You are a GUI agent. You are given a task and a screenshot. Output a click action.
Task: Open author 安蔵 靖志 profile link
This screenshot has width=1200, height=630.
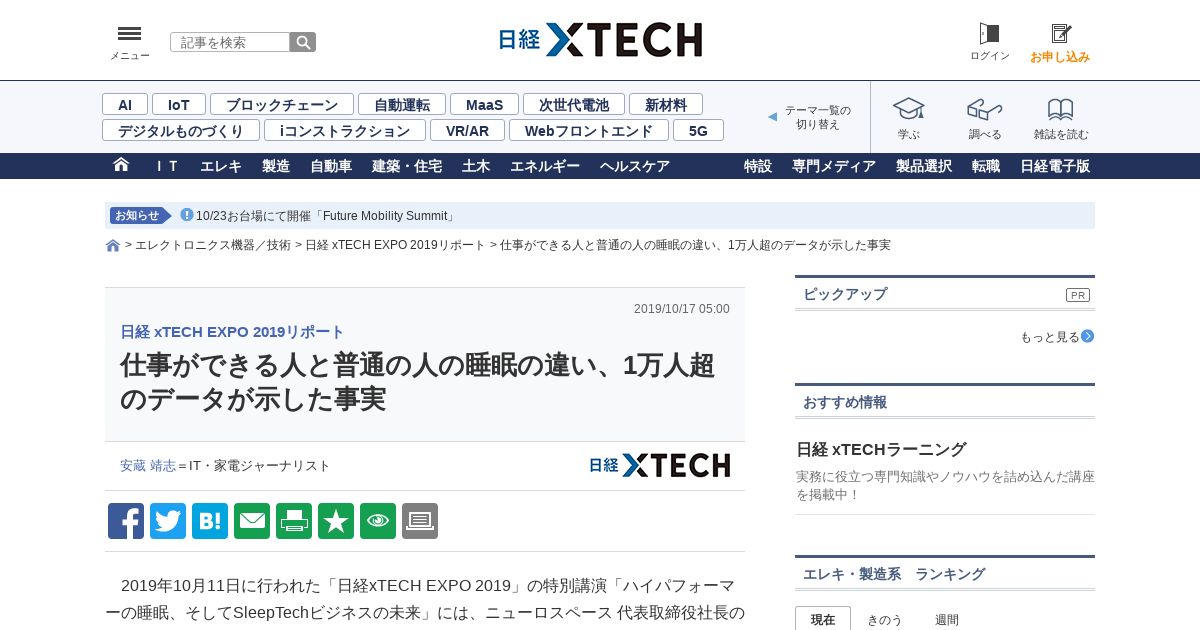point(148,466)
